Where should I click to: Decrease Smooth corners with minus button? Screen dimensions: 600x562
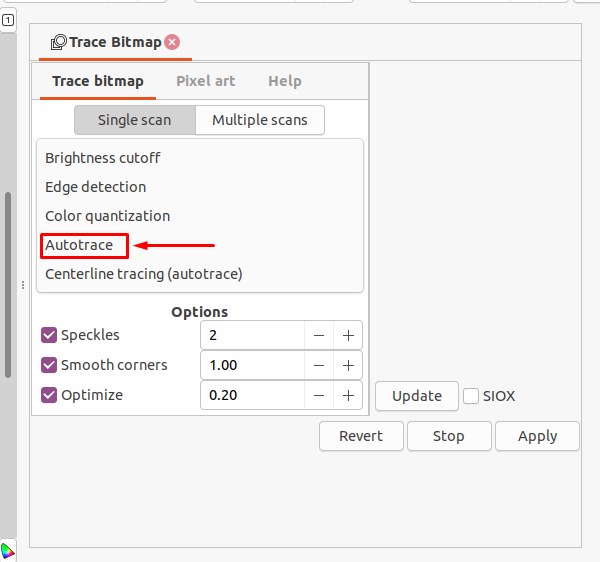[x=319, y=366]
